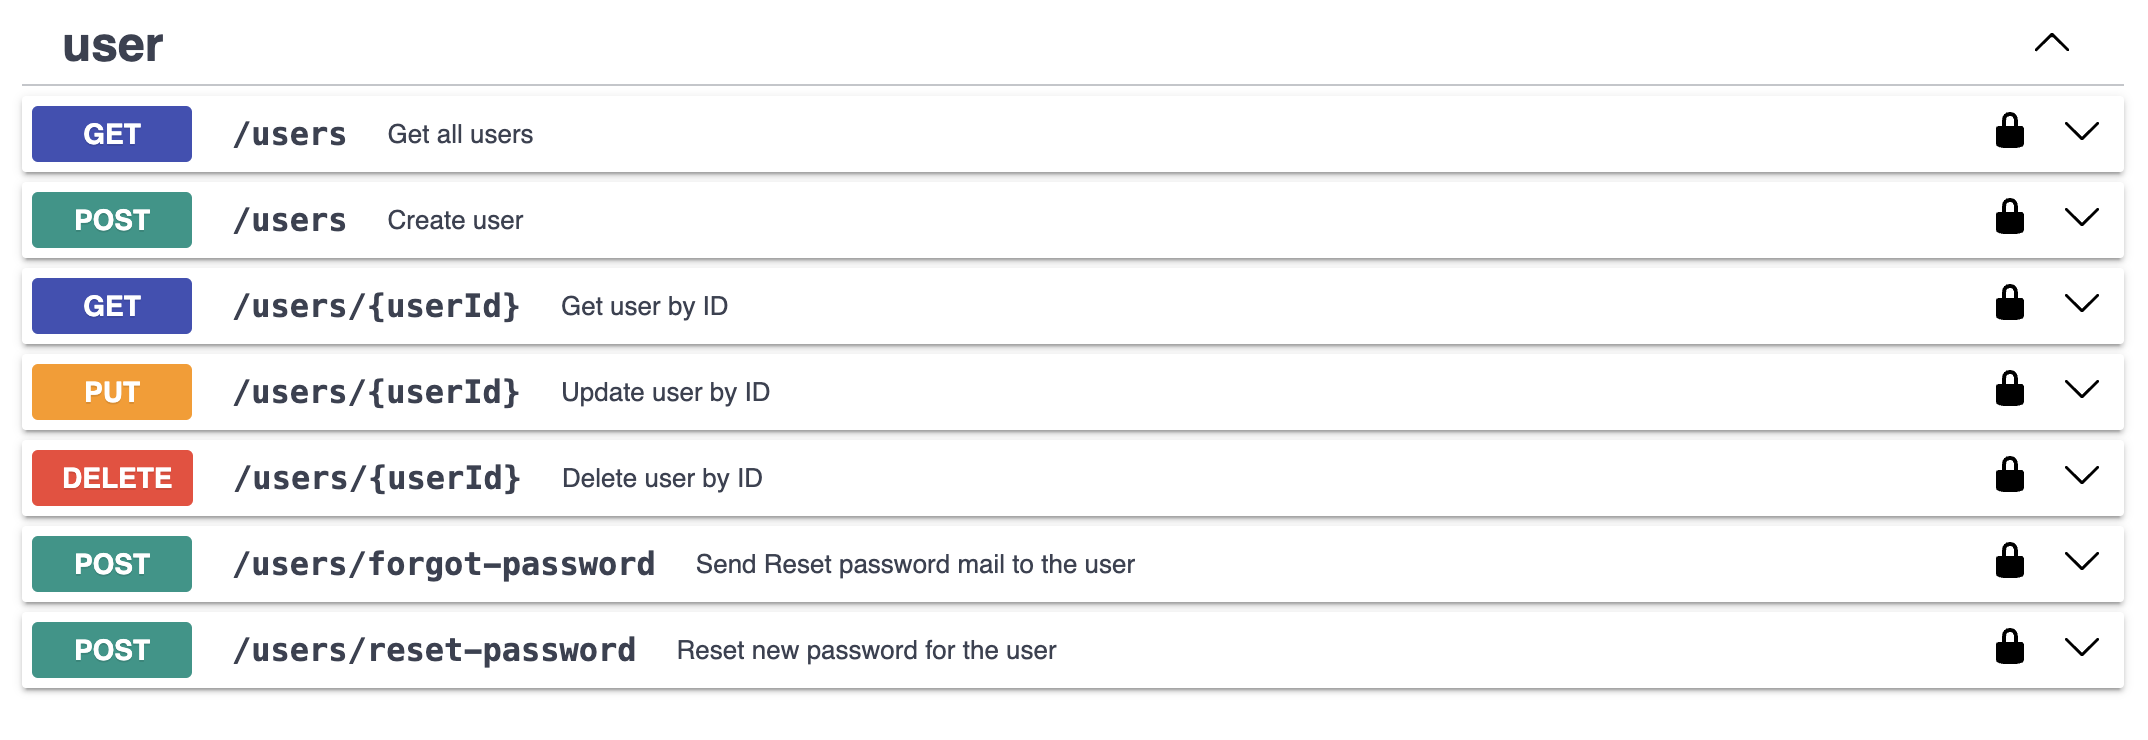Select the red DELETE method badge

(111, 477)
